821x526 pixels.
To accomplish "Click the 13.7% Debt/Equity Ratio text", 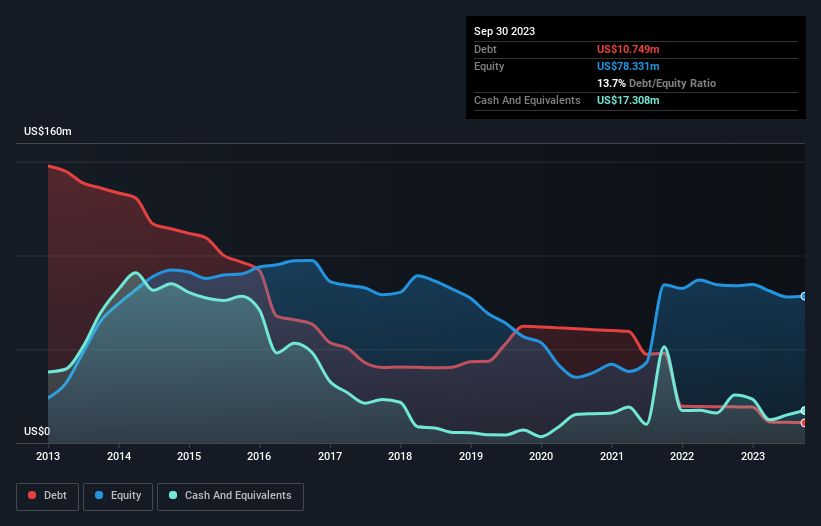I will click(x=656, y=83).
